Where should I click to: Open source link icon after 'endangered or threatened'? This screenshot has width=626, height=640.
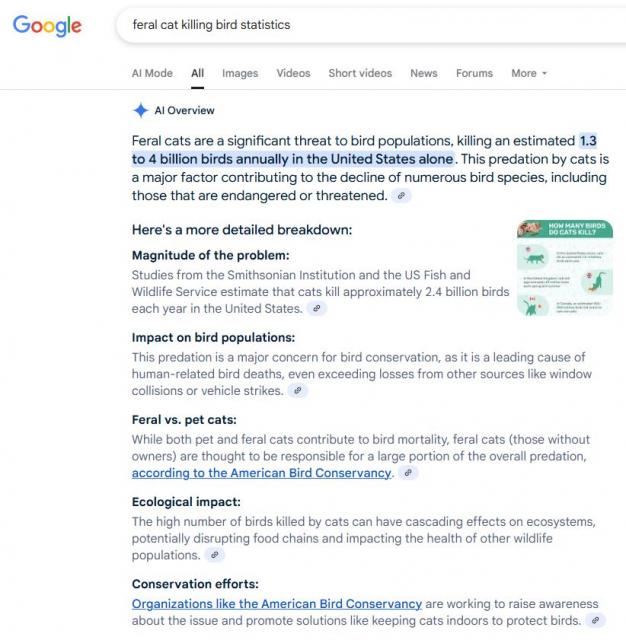click(x=401, y=196)
